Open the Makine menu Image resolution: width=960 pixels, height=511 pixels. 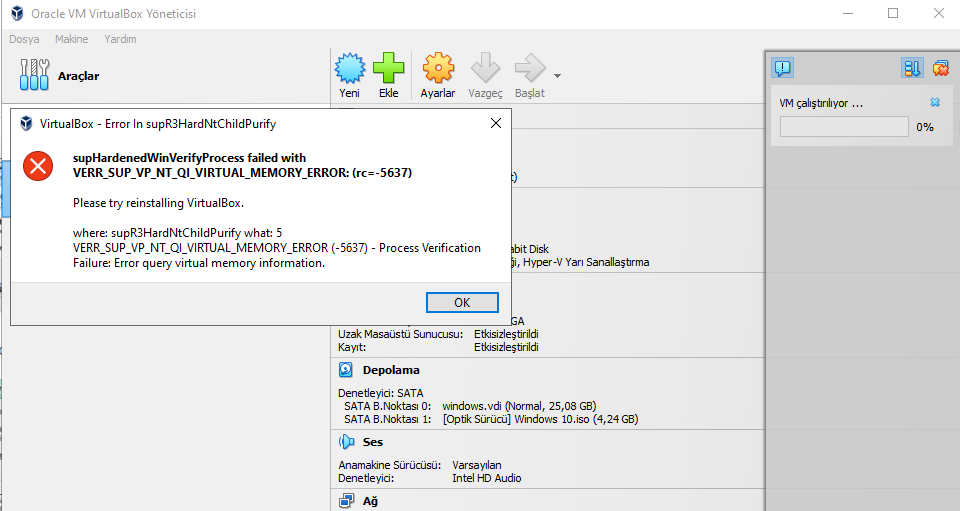[72, 39]
